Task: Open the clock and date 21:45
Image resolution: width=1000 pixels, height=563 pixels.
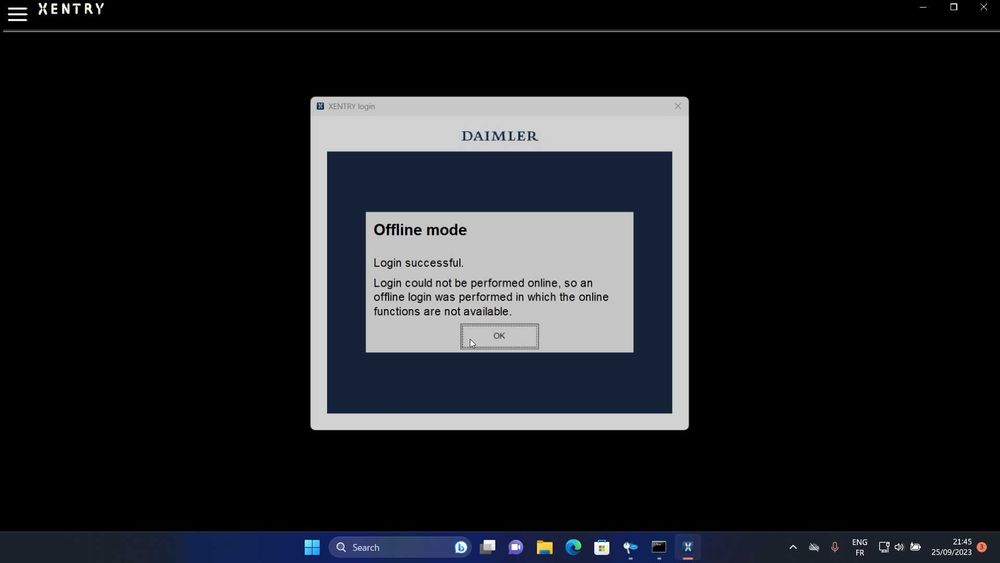Action: click(x=952, y=547)
